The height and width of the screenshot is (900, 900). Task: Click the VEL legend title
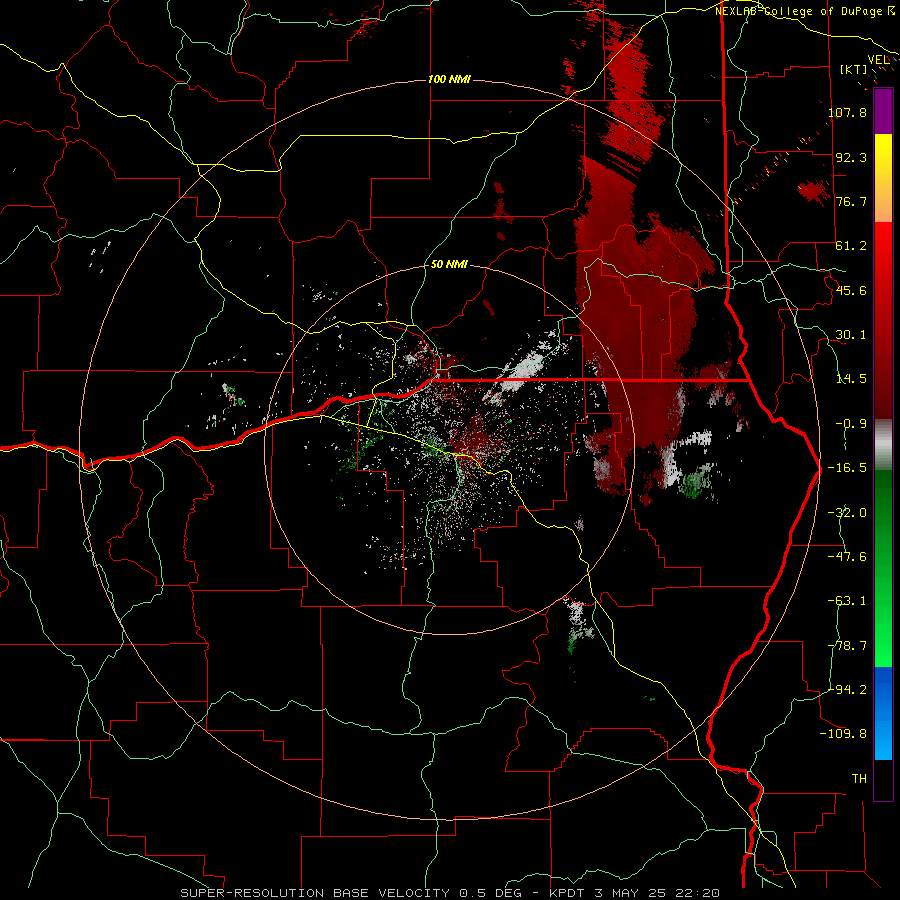tap(878, 60)
